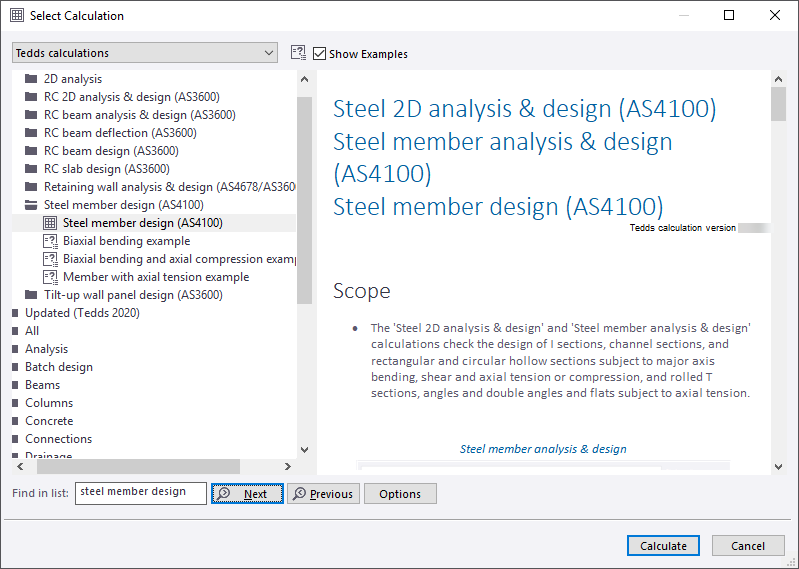Click the Tilt-up wall panel design folder icon
The width and height of the screenshot is (799, 569).
(31, 295)
